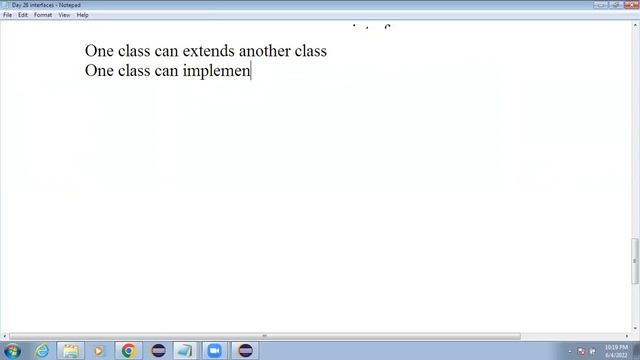Click the network tray icon

(x=592, y=351)
